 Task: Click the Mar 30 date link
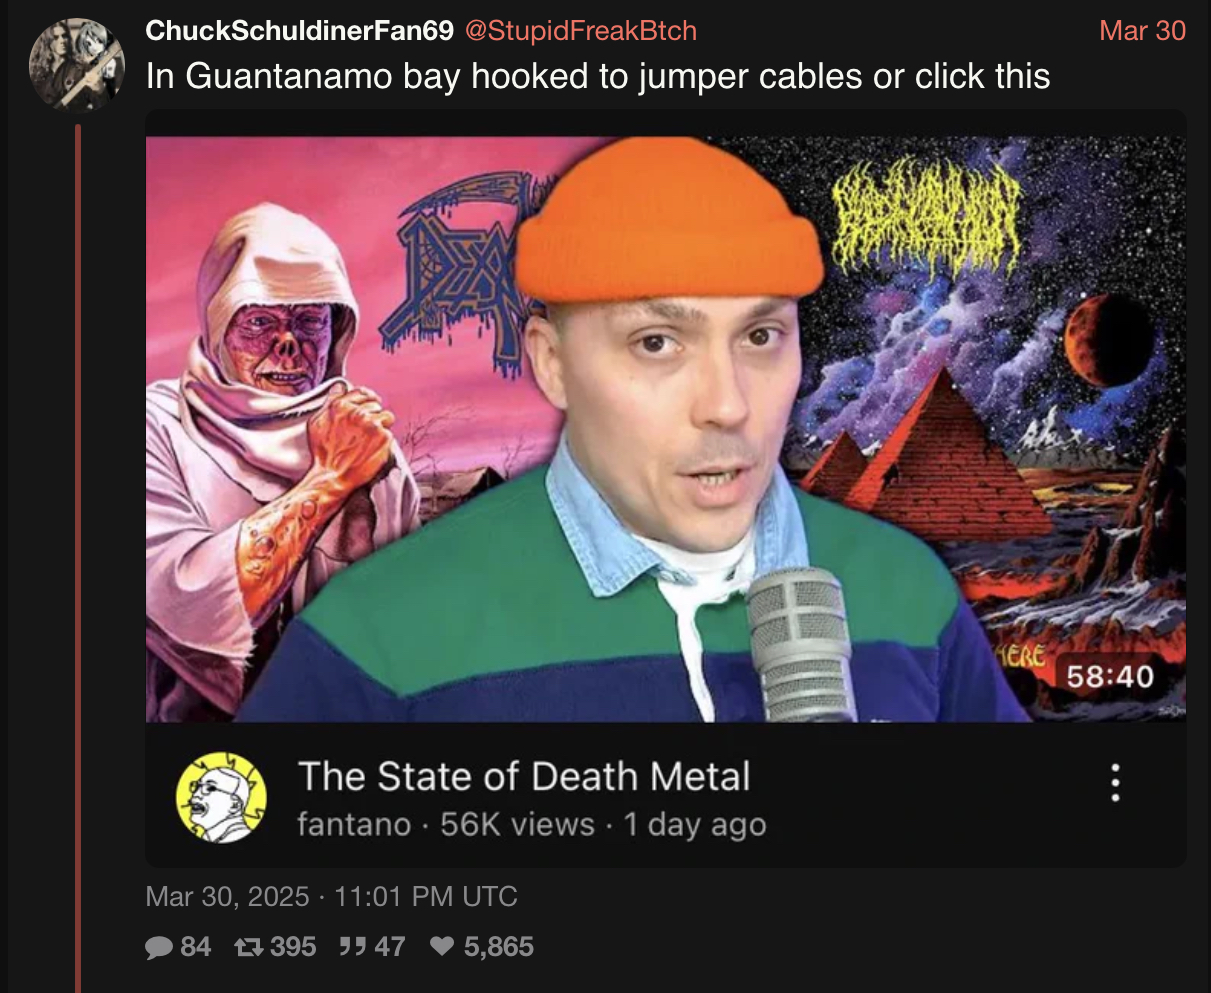point(1142,30)
